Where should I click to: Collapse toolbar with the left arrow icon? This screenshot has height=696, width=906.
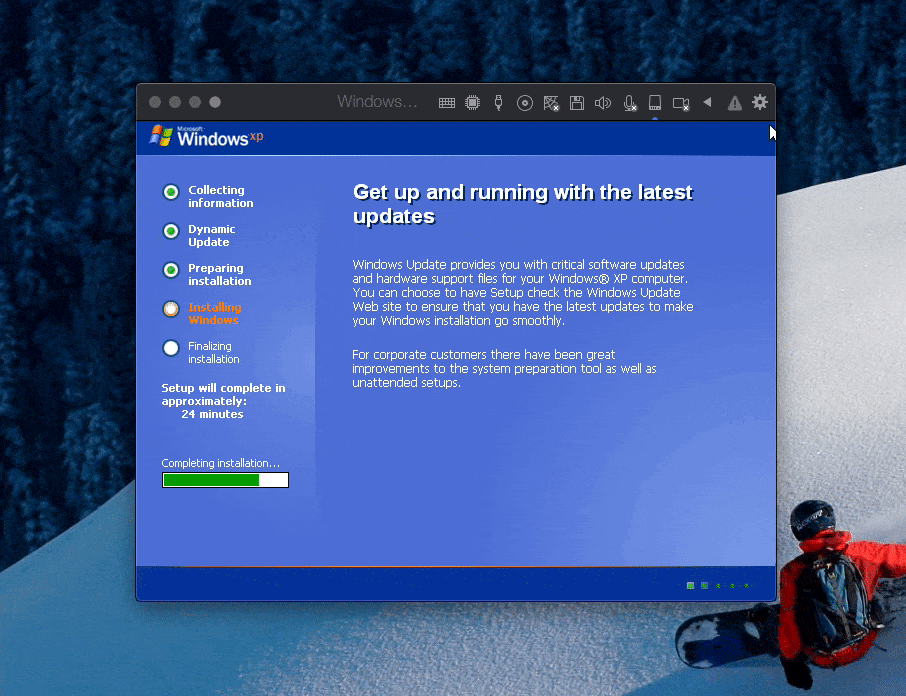[x=707, y=102]
